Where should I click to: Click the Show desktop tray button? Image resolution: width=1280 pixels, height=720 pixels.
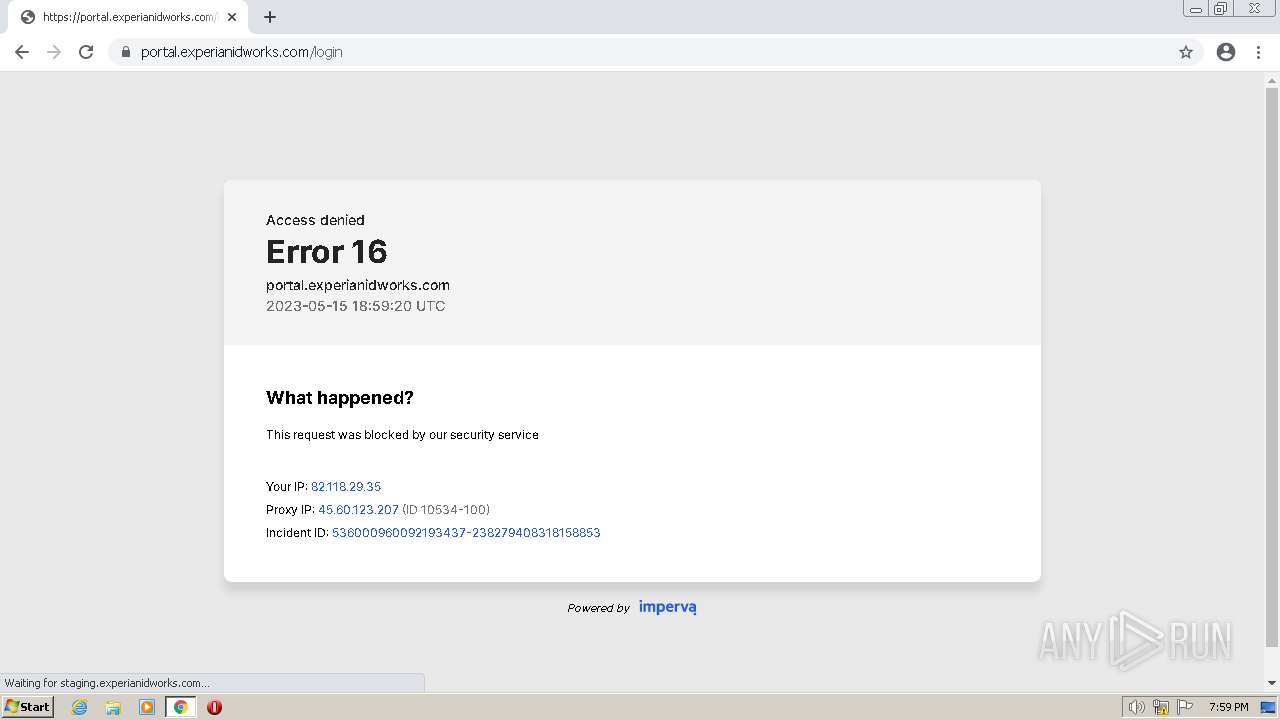(1269, 707)
